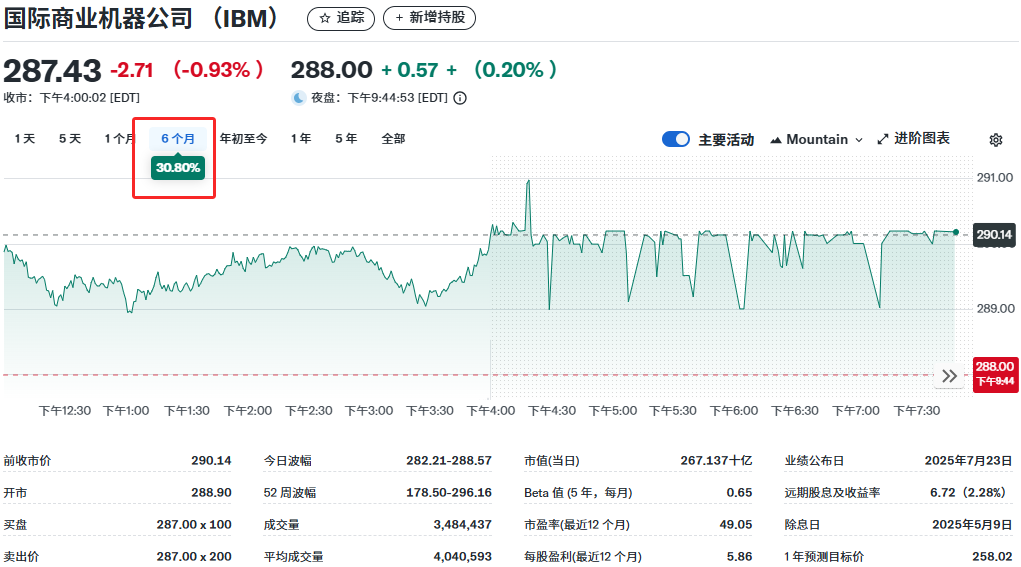Click the 1年预测目标价 value 258.02
This screenshot has height=567, width=1021.
992,557
